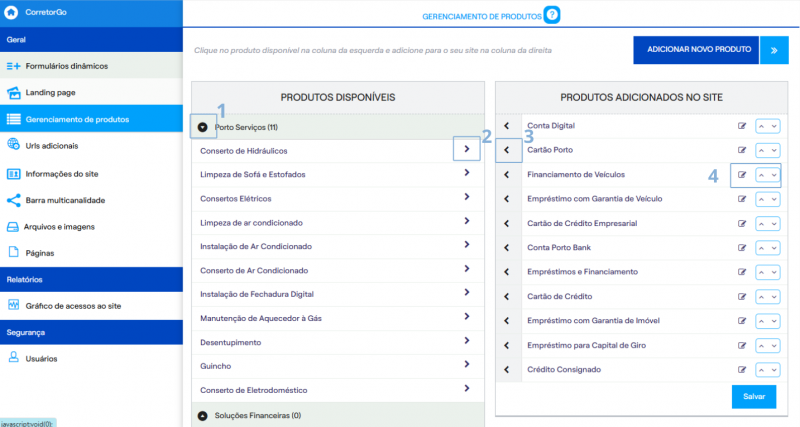The image size is (800, 427).
Task: Add Guincho using its right arrow
Action: (x=466, y=364)
